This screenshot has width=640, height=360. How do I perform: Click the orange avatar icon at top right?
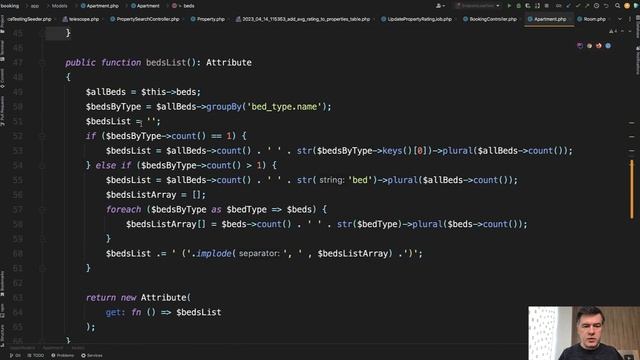pyautogui.click(x=627, y=6)
